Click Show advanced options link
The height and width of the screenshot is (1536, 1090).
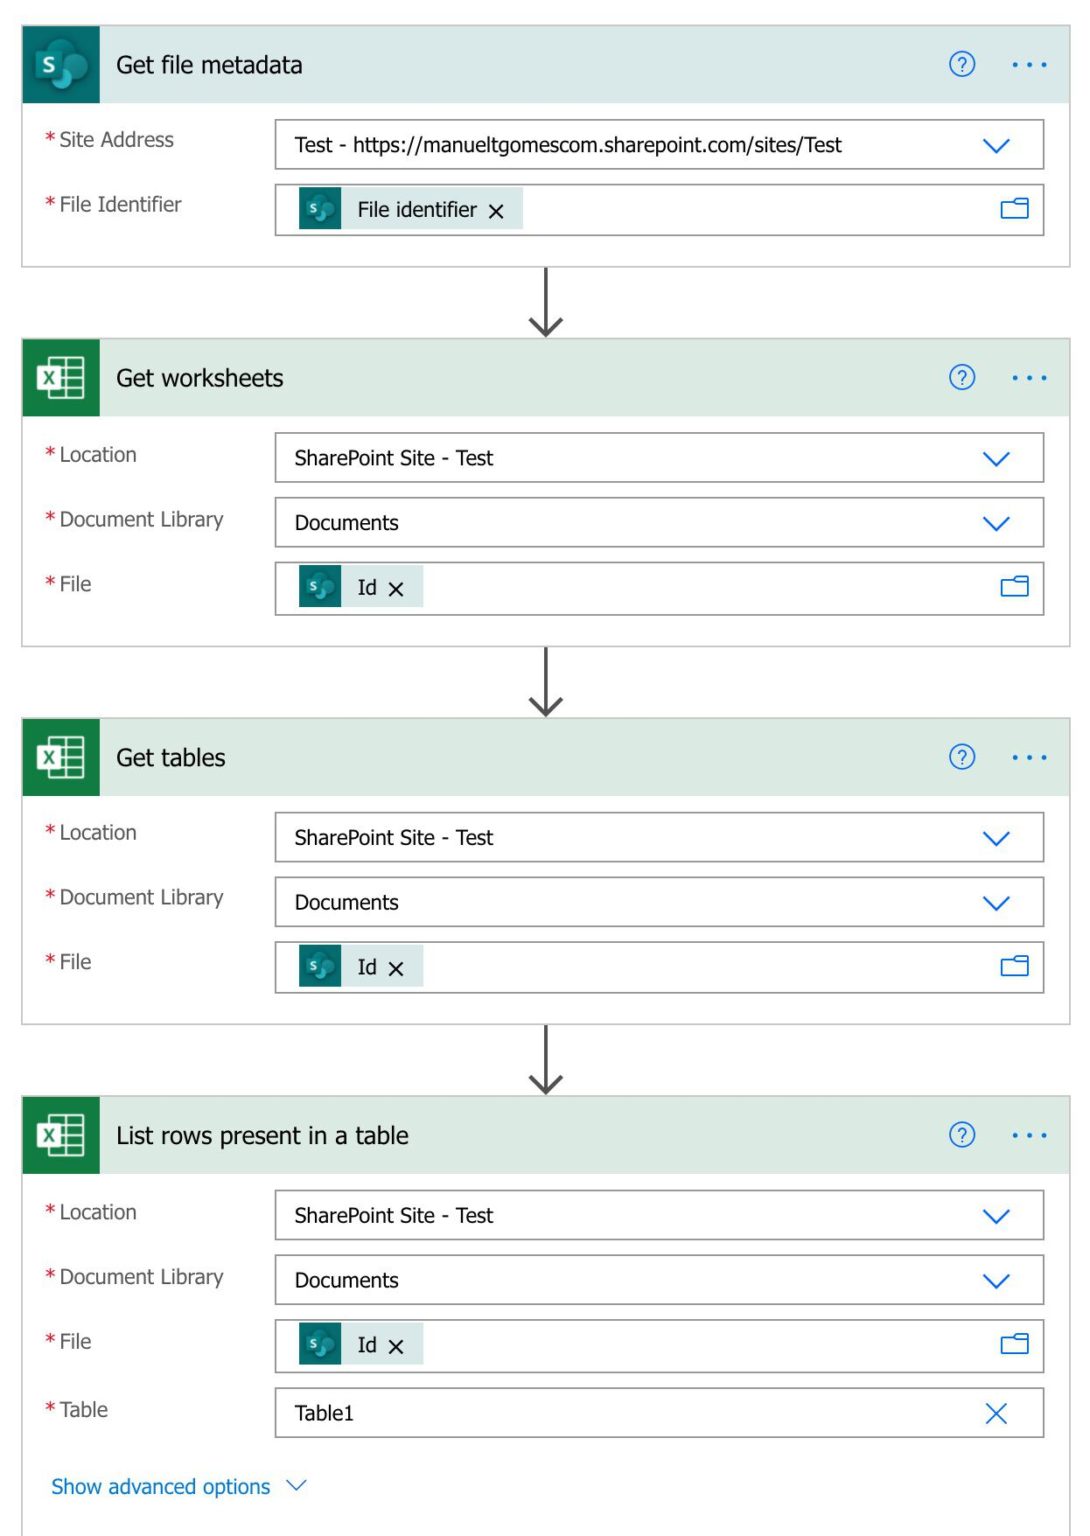[x=160, y=1486]
